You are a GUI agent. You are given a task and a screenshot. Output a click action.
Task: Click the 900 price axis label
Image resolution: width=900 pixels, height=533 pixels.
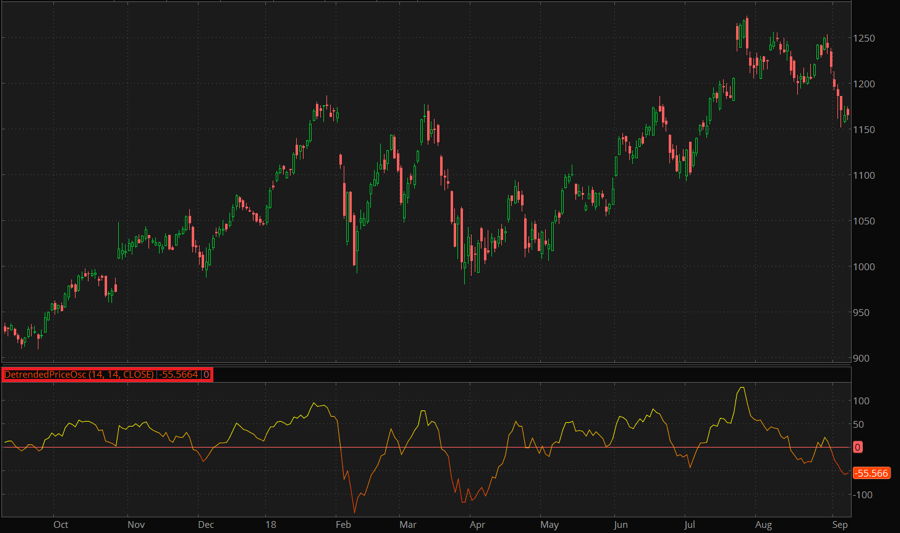862,358
